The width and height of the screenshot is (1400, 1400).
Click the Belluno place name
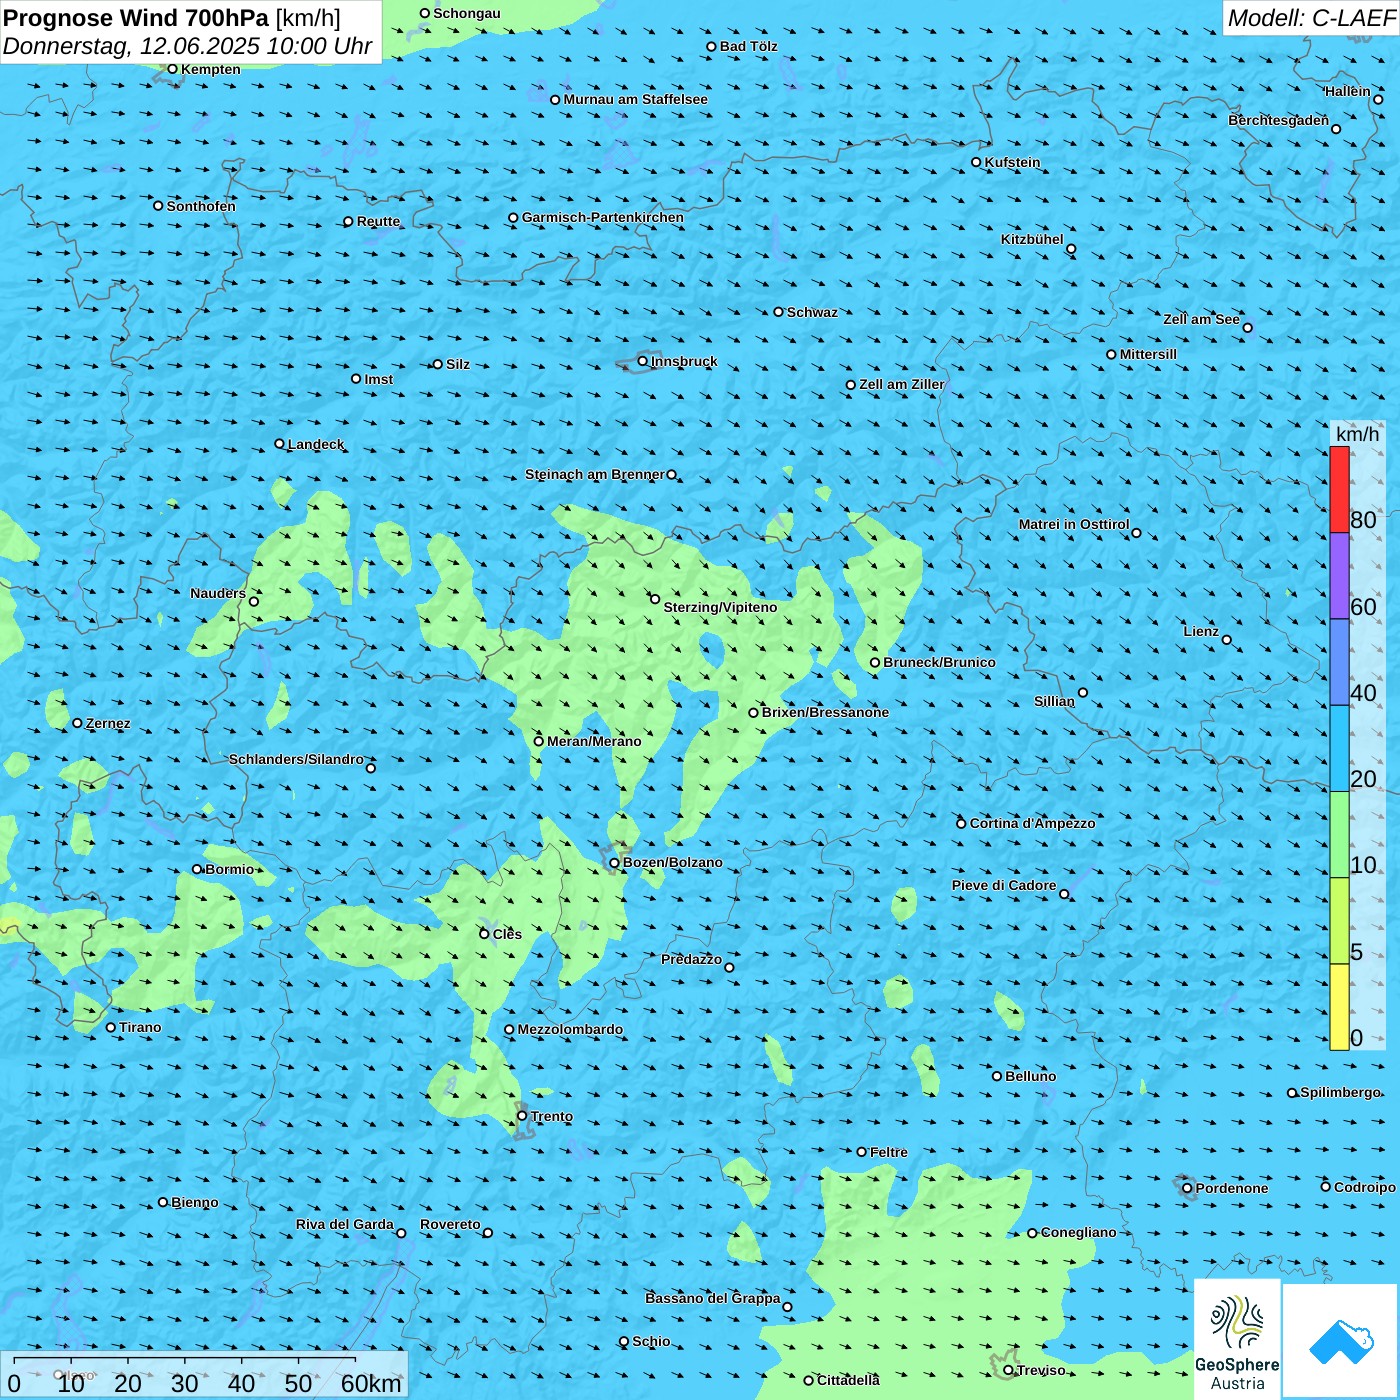(1030, 1076)
